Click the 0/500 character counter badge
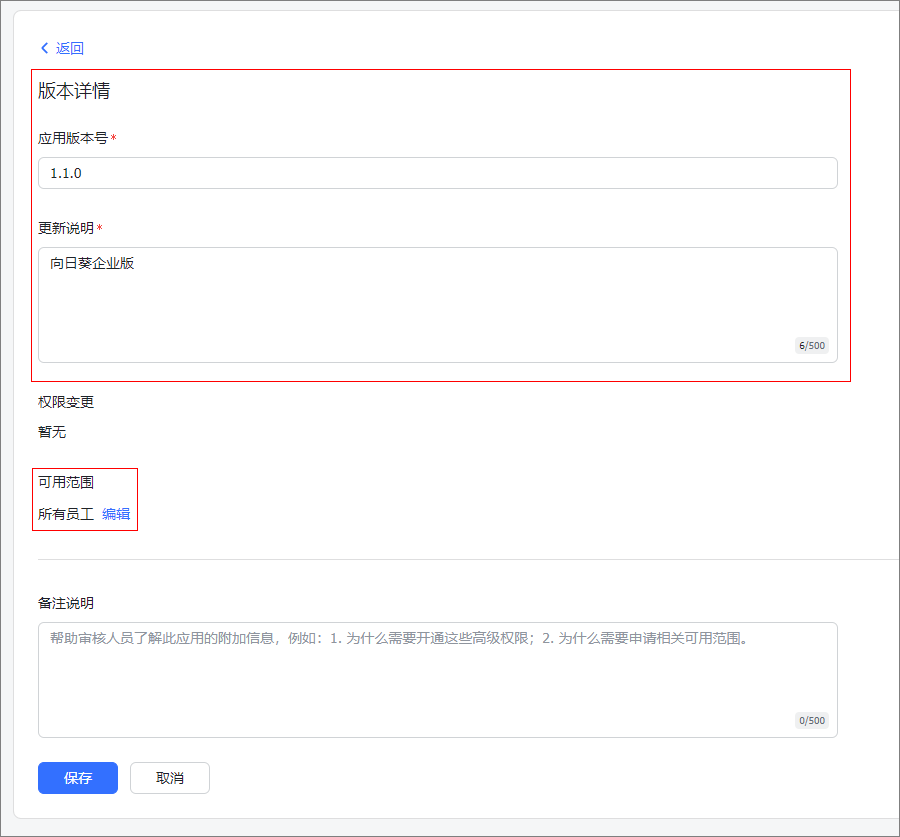 (811, 721)
